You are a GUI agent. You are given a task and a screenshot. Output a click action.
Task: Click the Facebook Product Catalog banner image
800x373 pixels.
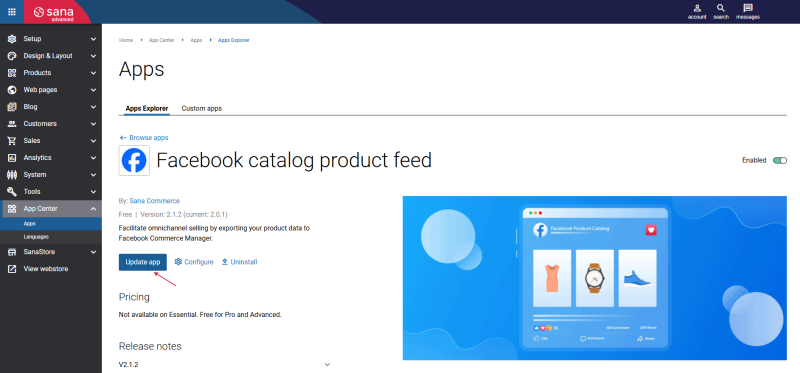pyautogui.click(x=594, y=278)
